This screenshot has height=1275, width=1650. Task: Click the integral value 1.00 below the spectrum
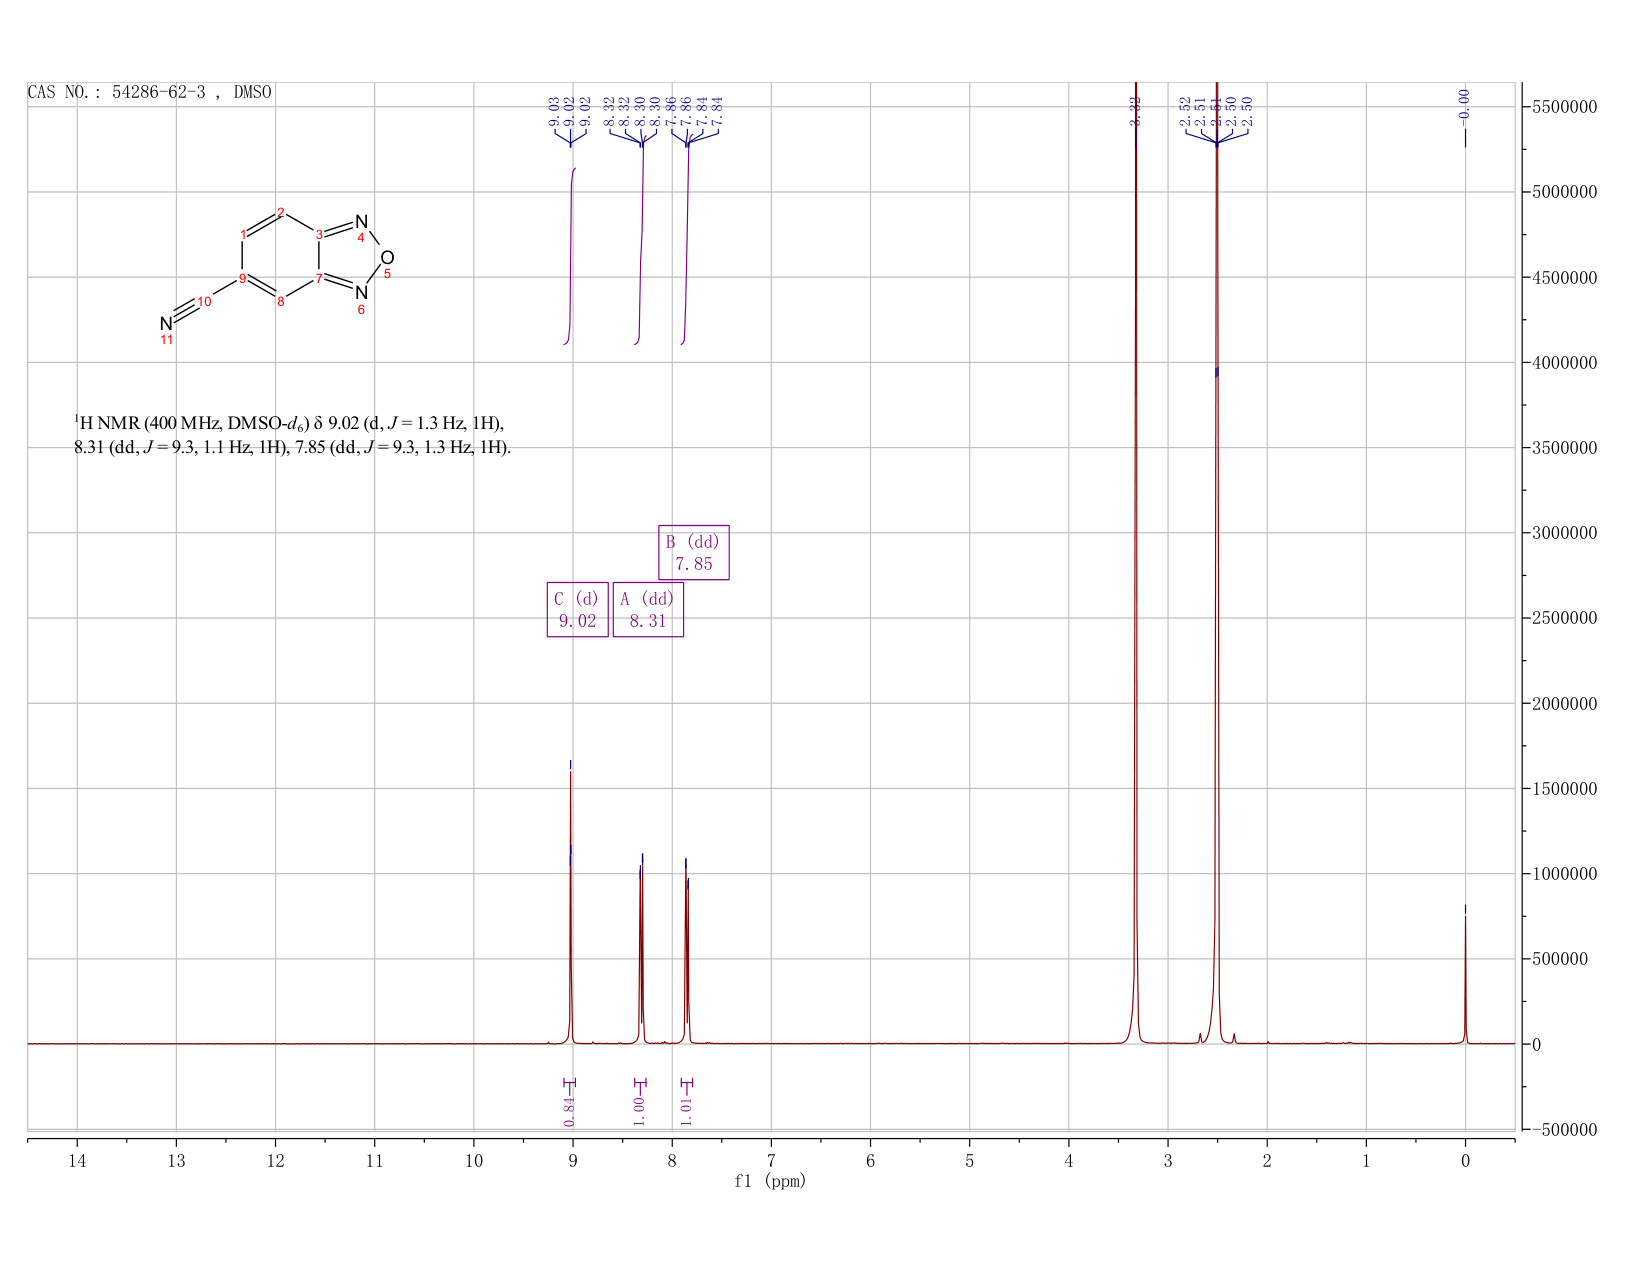click(x=639, y=1110)
